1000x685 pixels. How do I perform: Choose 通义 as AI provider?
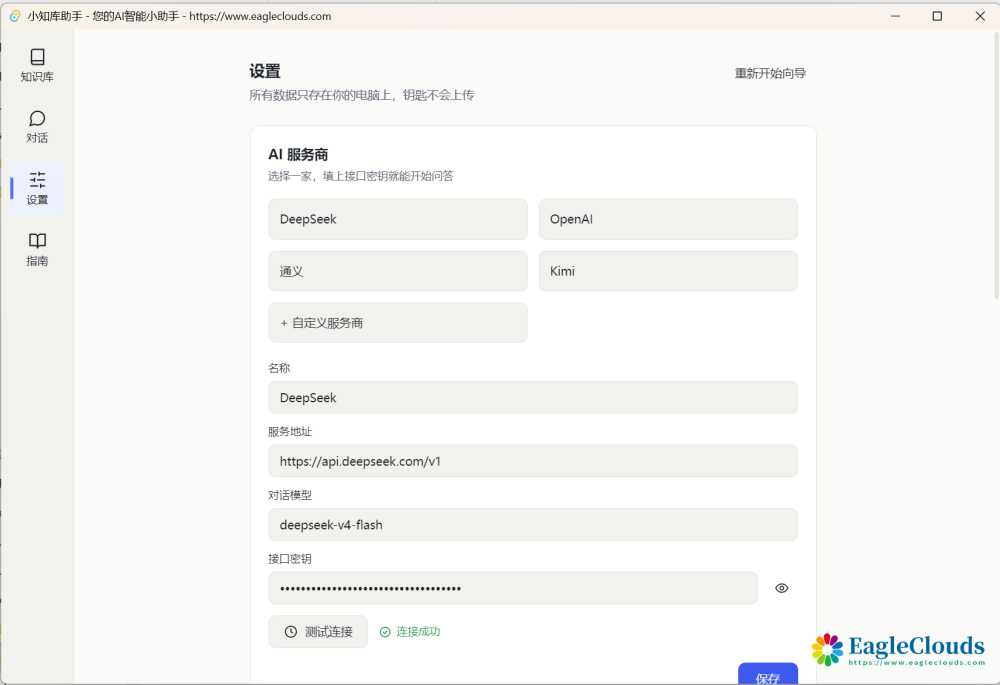point(397,271)
